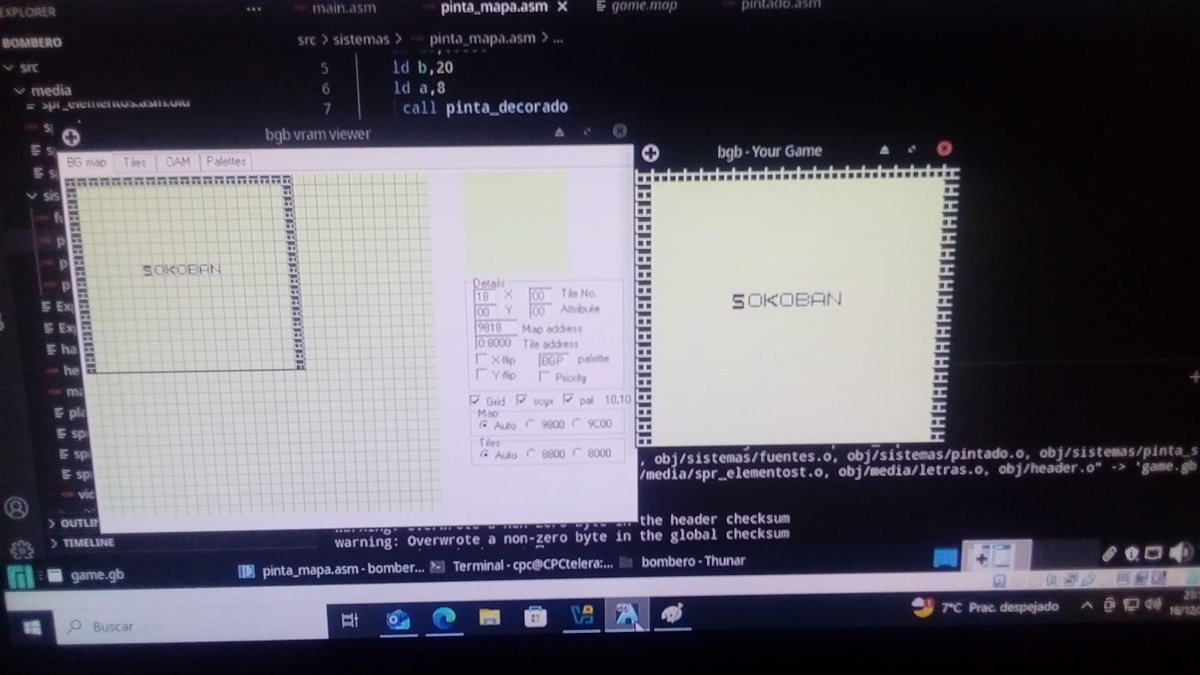This screenshot has height=675, width=1200.
Task: Select the Map 9800 radio button
Action: (x=532, y=425)
